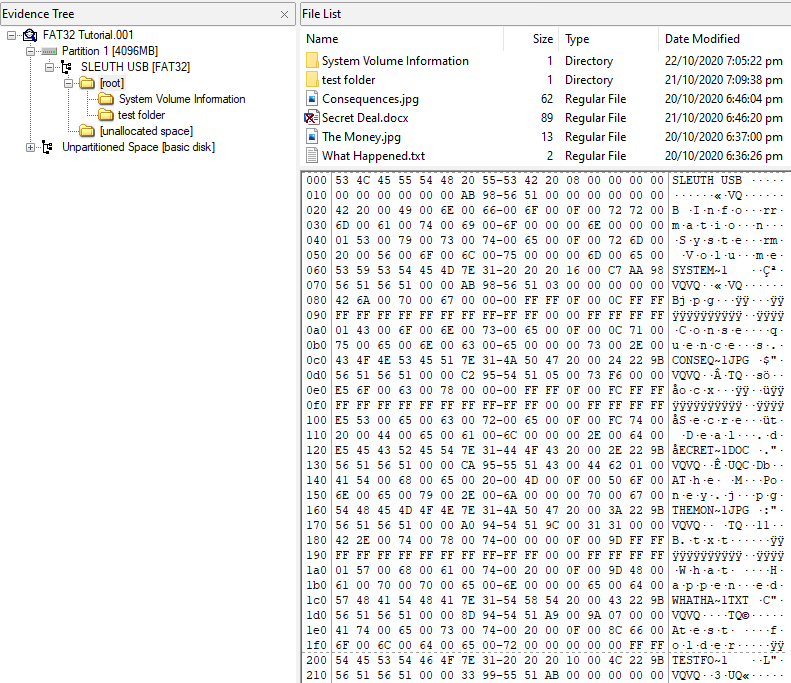
Task: Click The Money.jpg image file icon
Action: click(x=312, y=137)
